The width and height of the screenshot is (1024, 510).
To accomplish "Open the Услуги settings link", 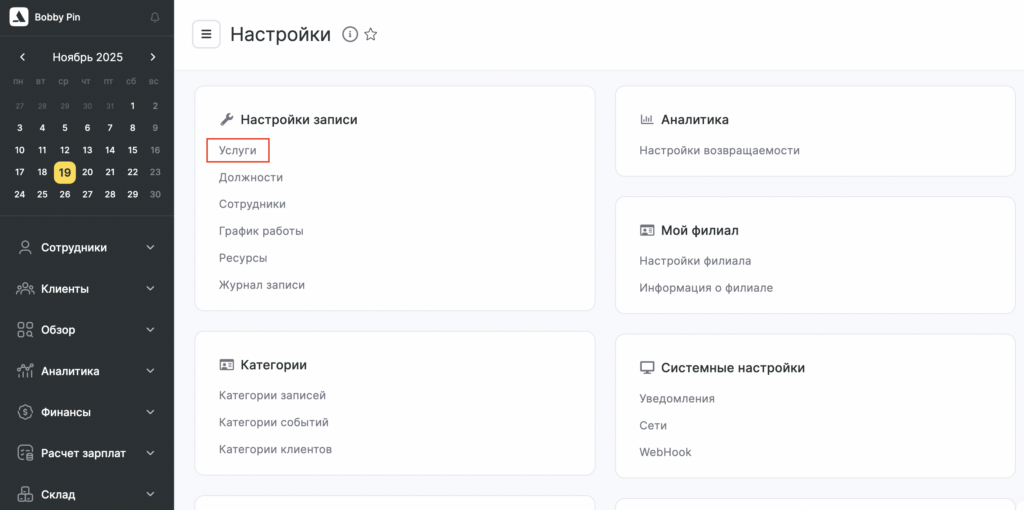I will (x=238, y=150).
